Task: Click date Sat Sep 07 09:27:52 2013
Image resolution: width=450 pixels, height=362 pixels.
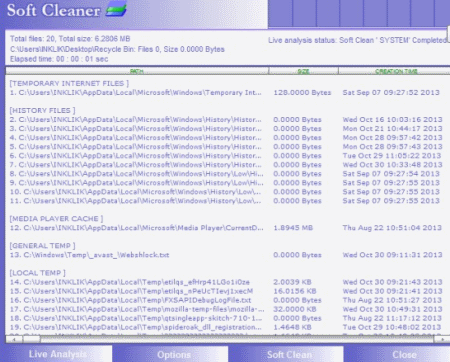Action: pos(391,93)
